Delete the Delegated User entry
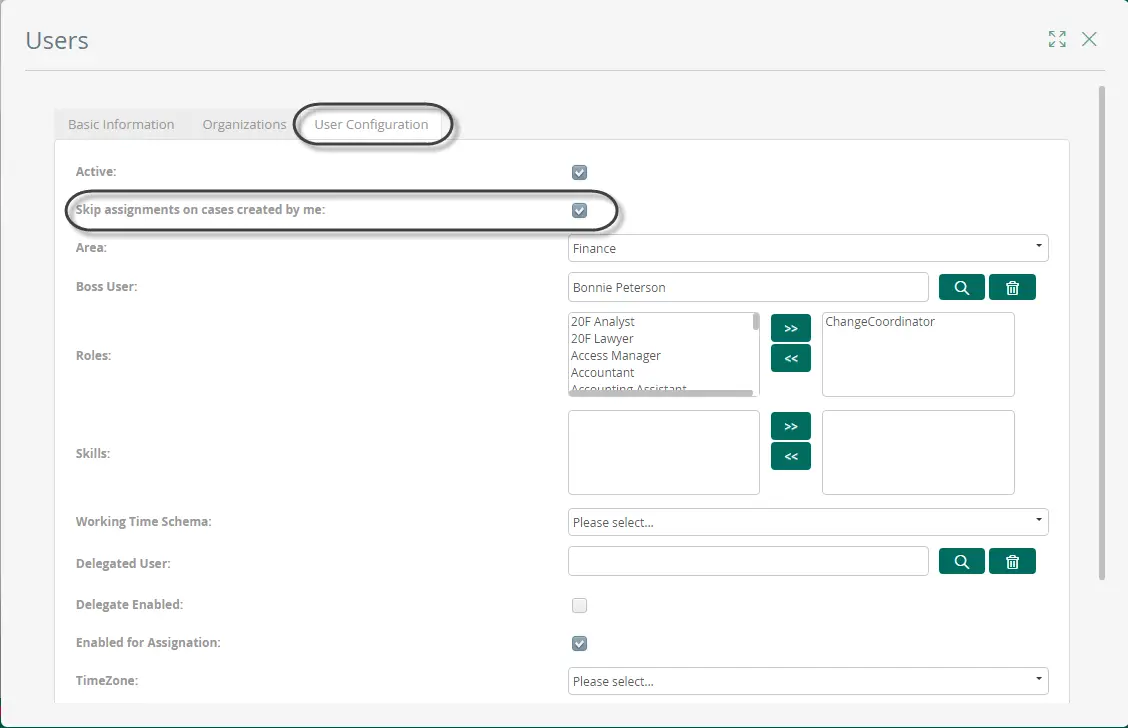This screenshot has height=728, width=1128. (x=1012, y=561)
